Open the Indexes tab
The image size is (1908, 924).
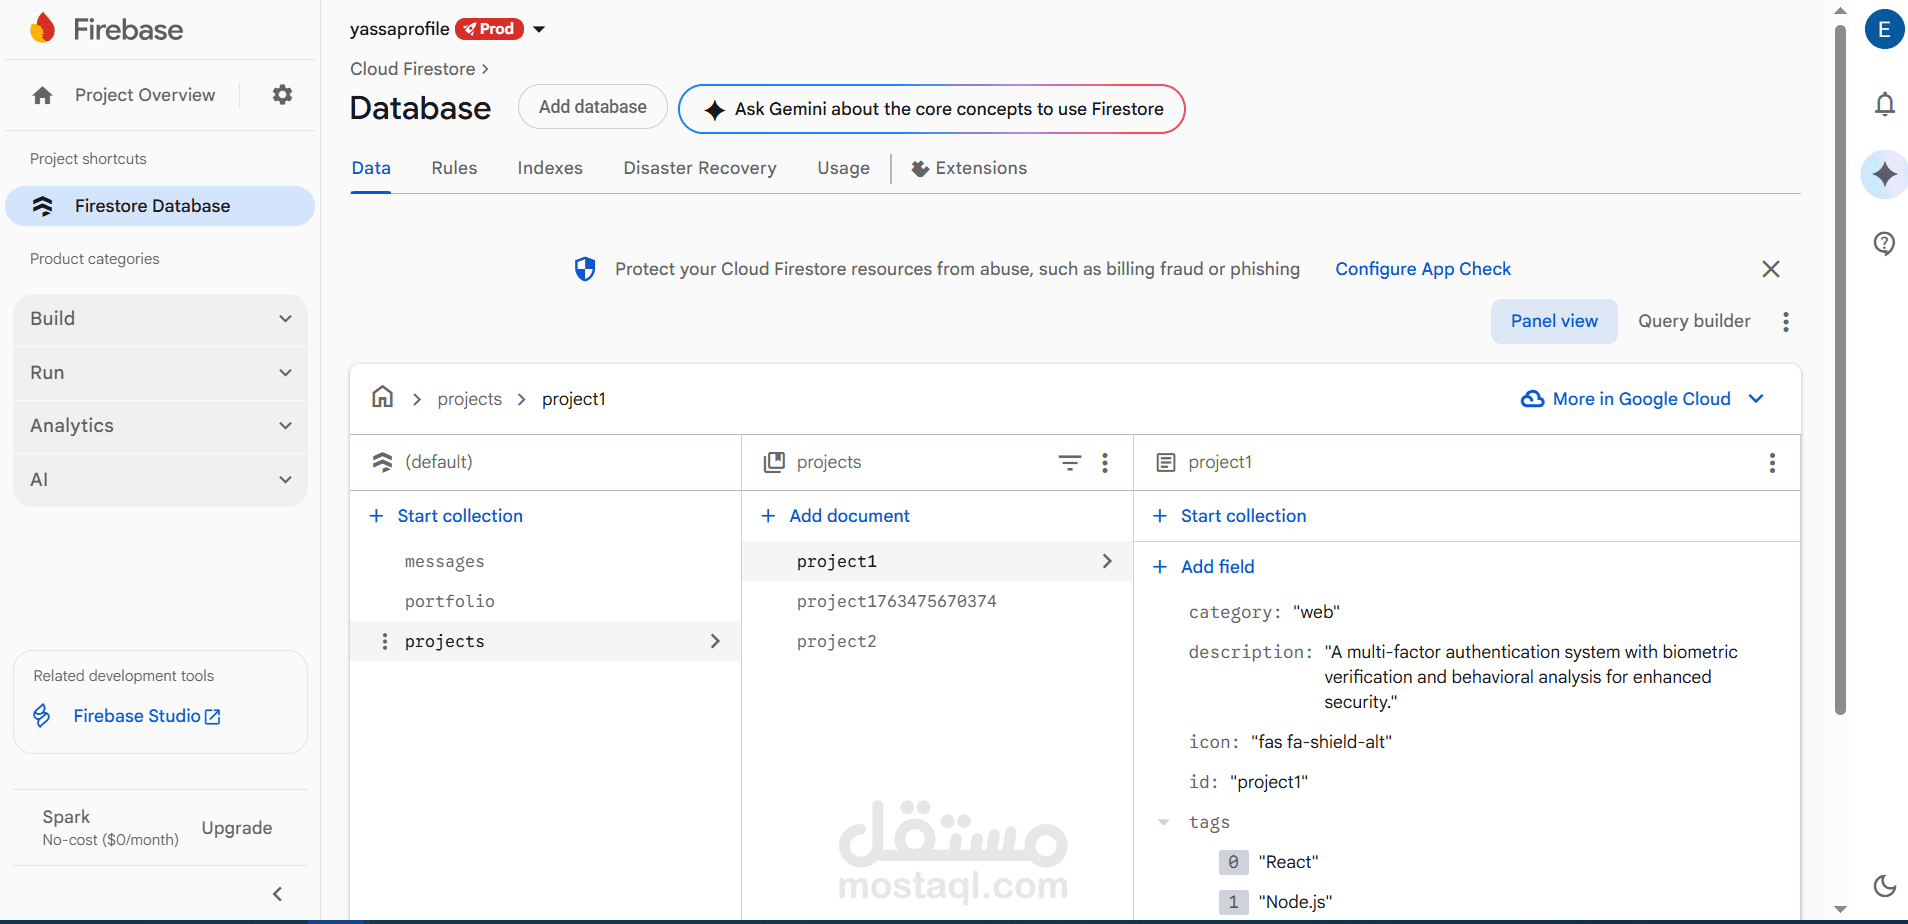(550, 168)
